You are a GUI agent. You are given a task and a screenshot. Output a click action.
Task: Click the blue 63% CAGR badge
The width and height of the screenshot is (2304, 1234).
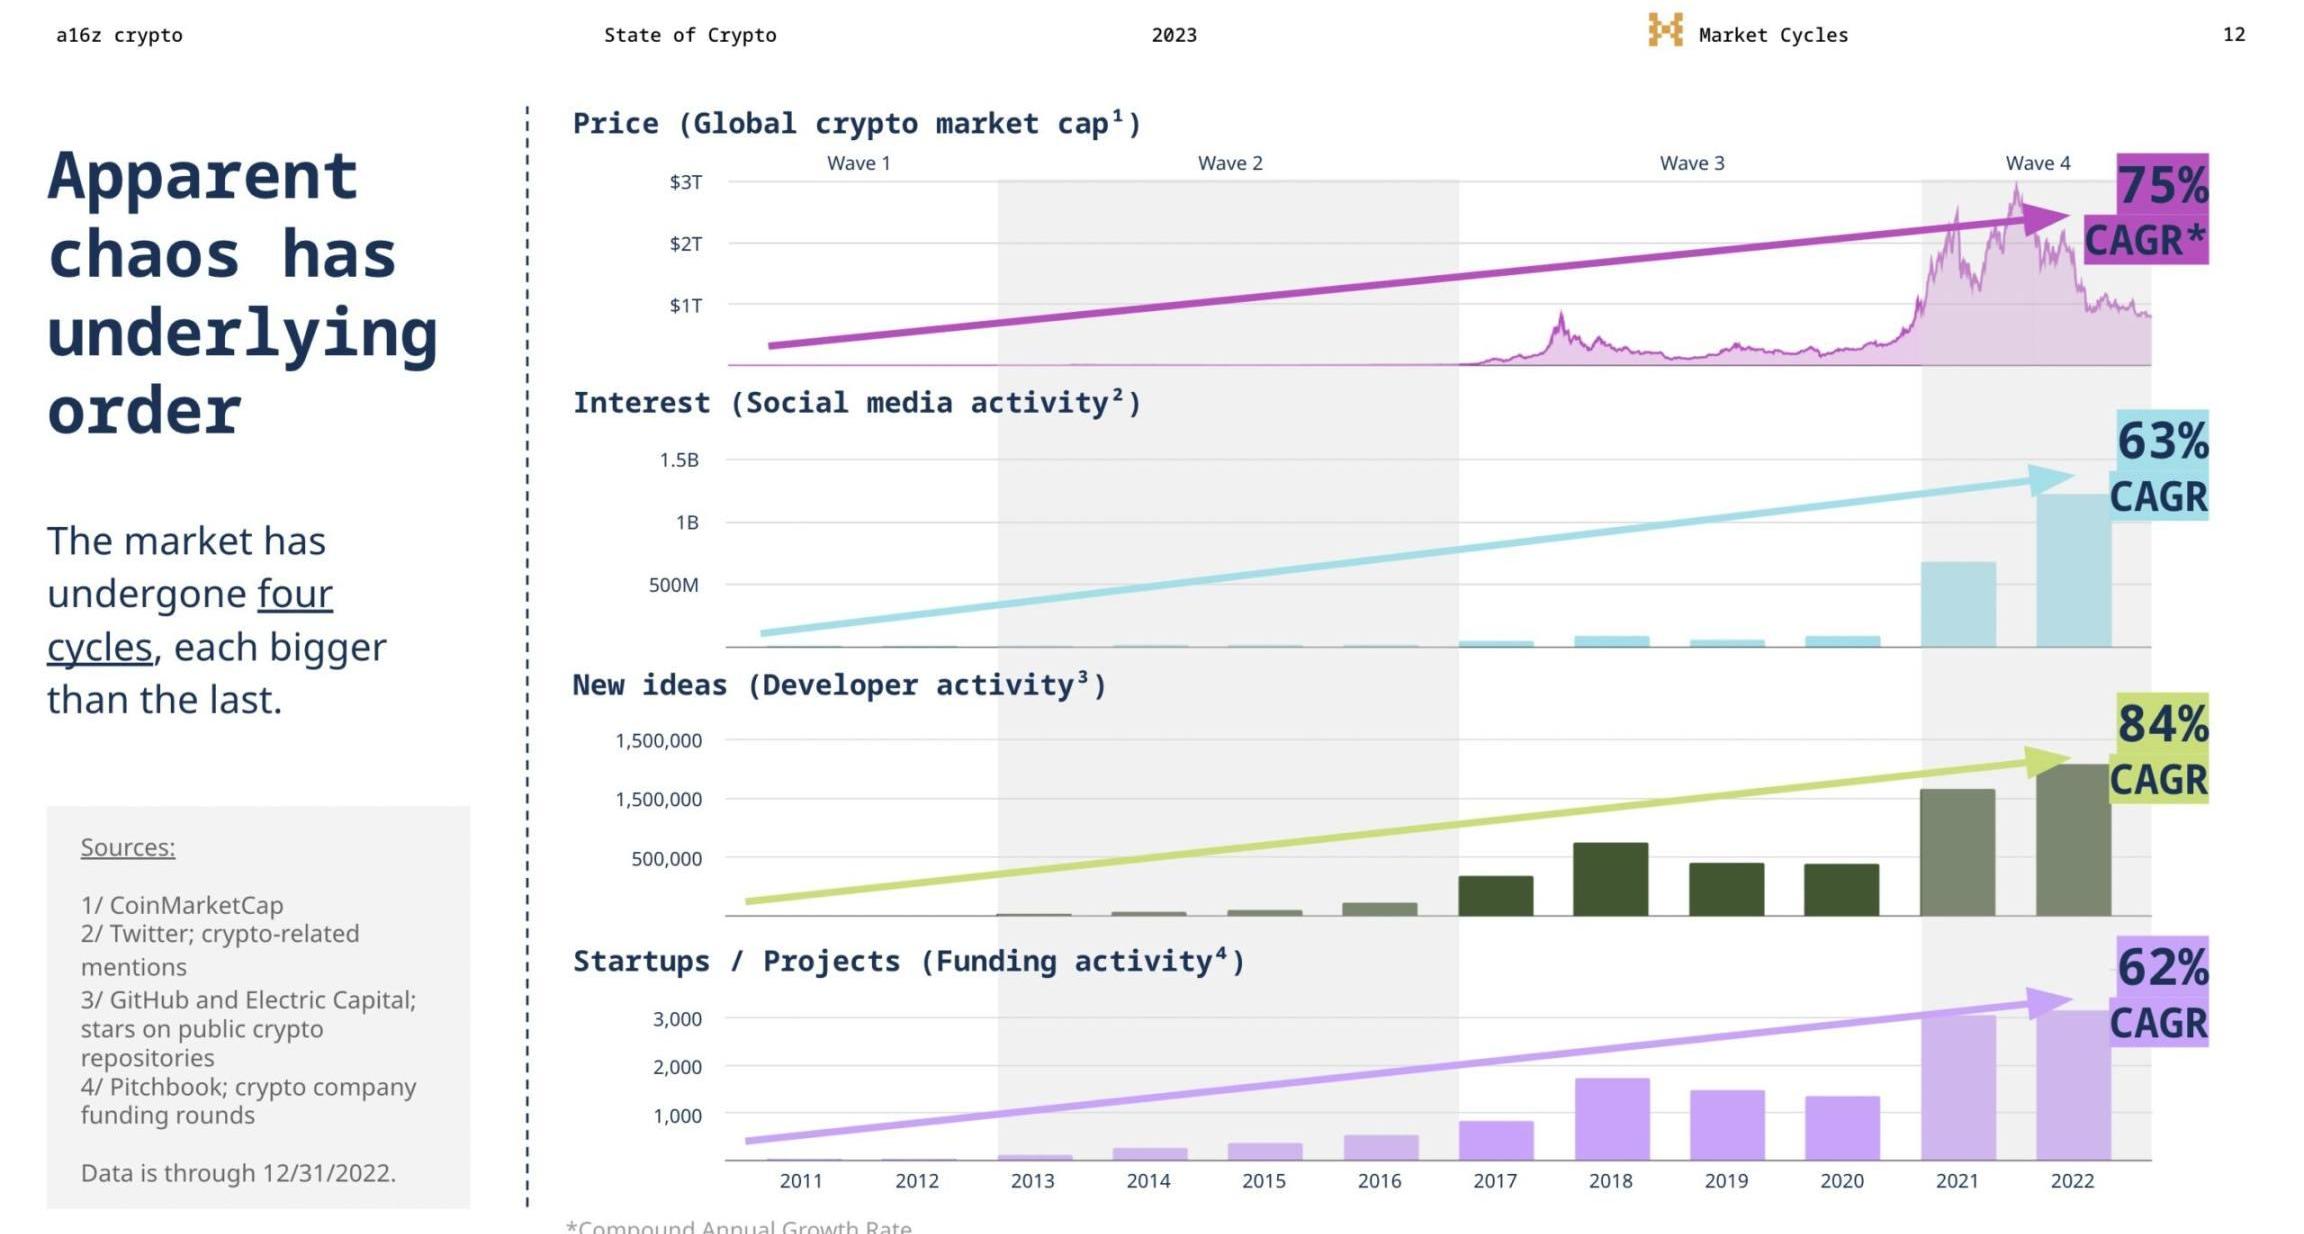(x=2160, y=466)
